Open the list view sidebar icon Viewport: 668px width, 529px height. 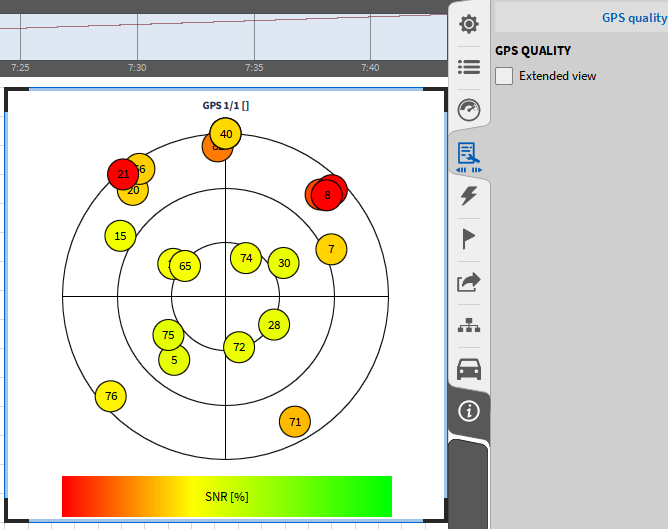coord(468,67)
